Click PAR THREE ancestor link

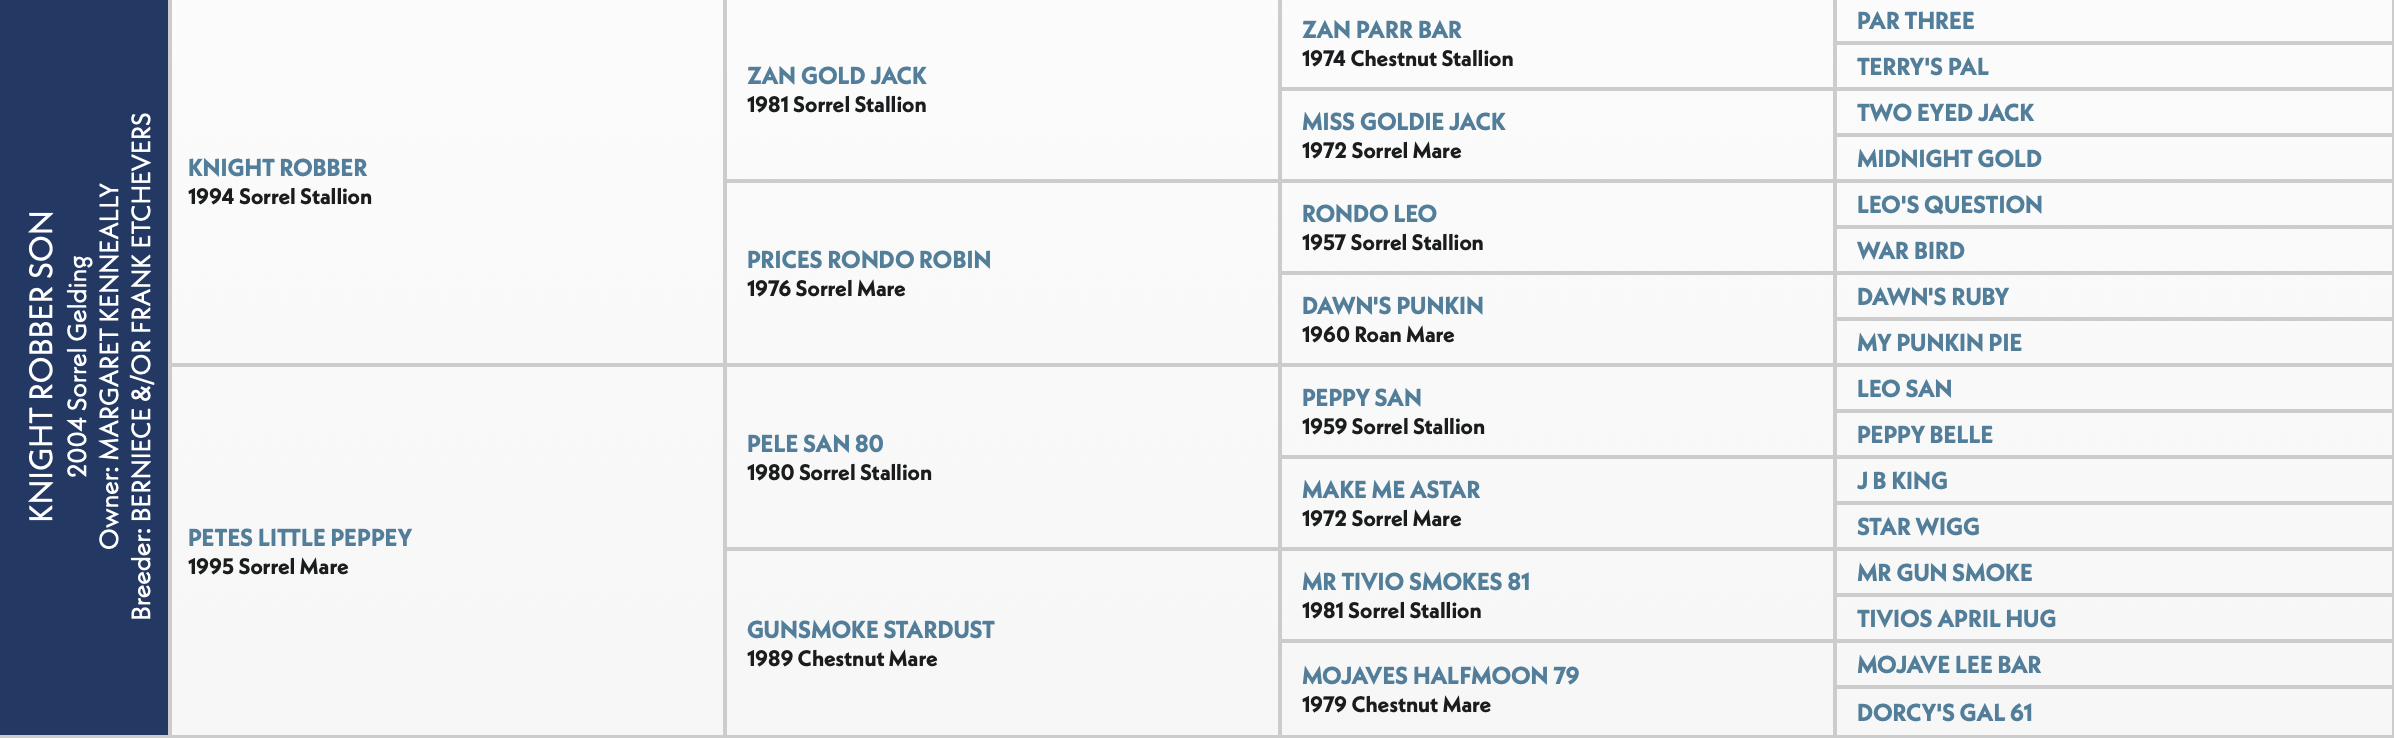pyautogui.click(x=1915, y=21)
